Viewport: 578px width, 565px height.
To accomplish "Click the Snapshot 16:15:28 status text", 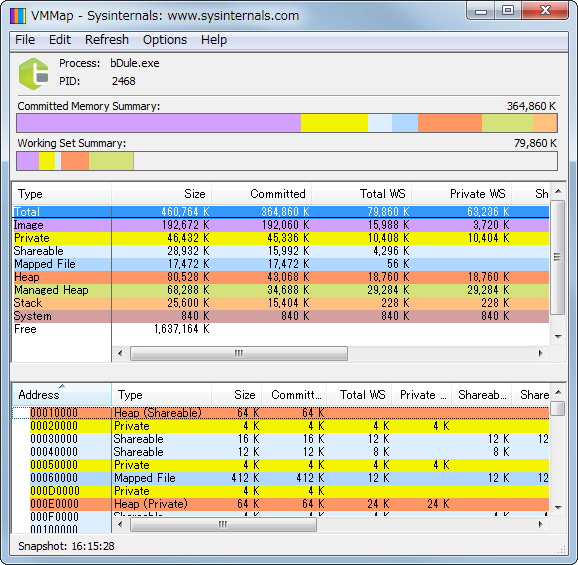I will click(x=66, y=546).
